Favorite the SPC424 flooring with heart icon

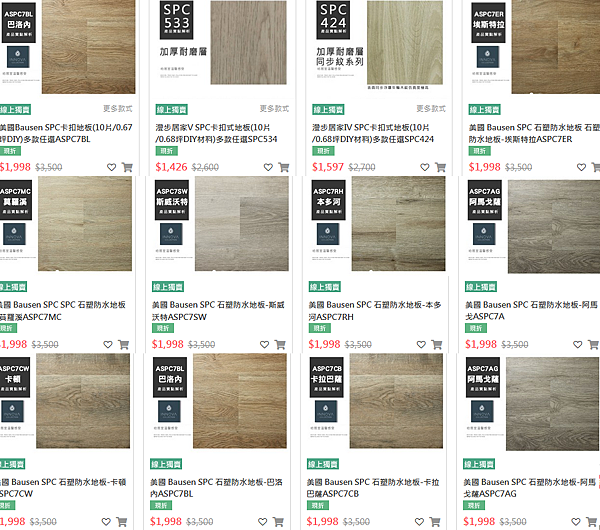(425, 167)
